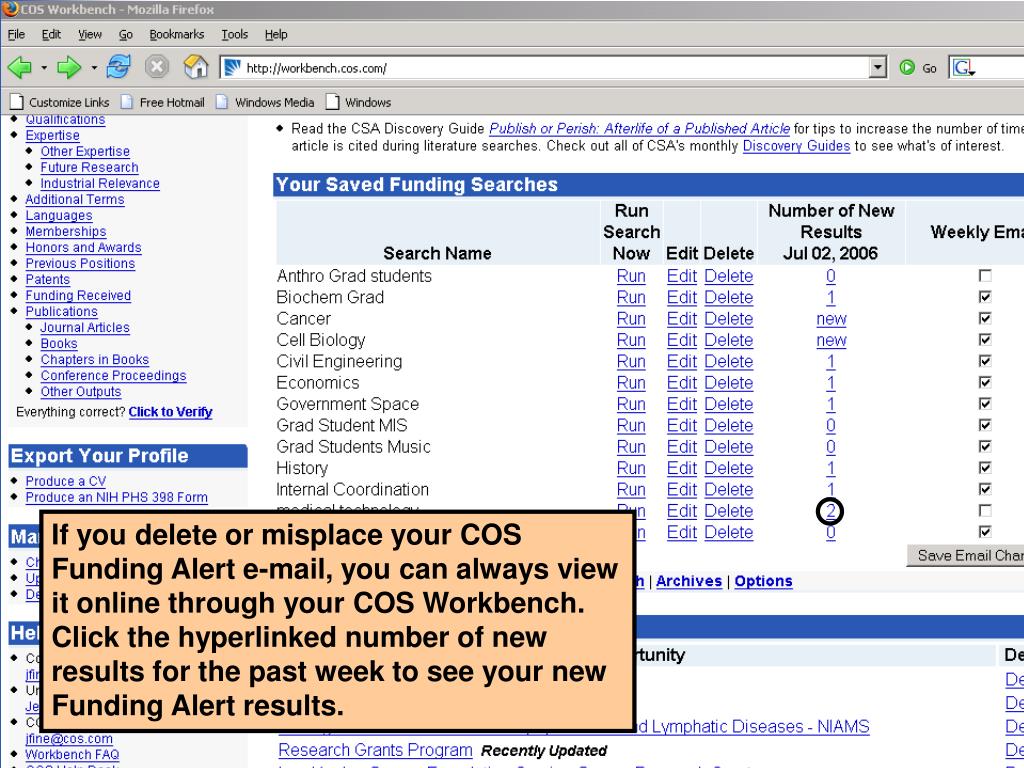Viewport: 1024px width, 768px height.
Task: Toggle weekly email for Government Space
Action: coord(985,404)
